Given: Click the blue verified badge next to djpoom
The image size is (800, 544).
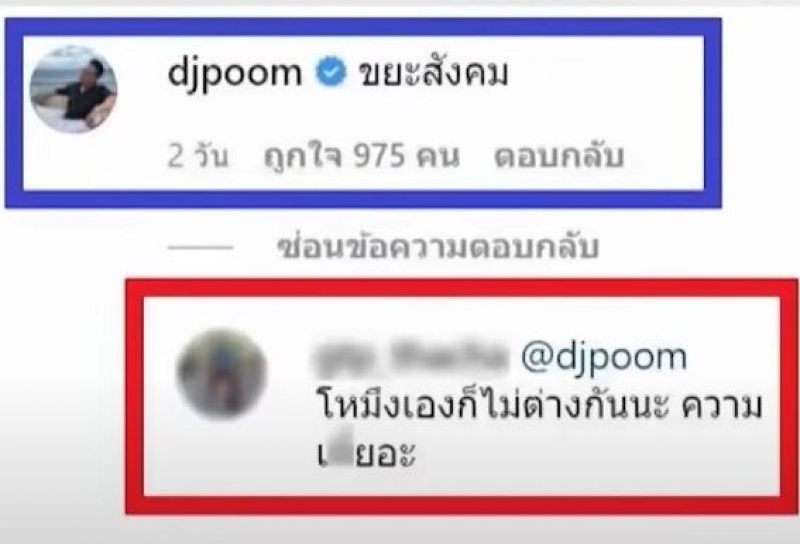Looking at the screenshot, I should [331, 72].
